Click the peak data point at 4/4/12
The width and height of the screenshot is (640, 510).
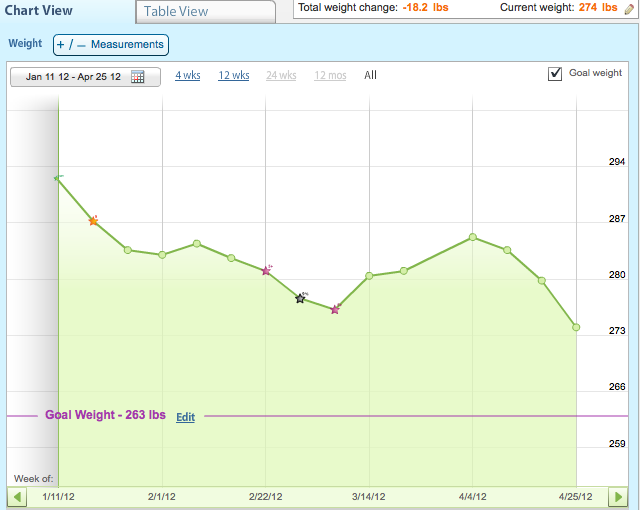[x=473, y=237]
